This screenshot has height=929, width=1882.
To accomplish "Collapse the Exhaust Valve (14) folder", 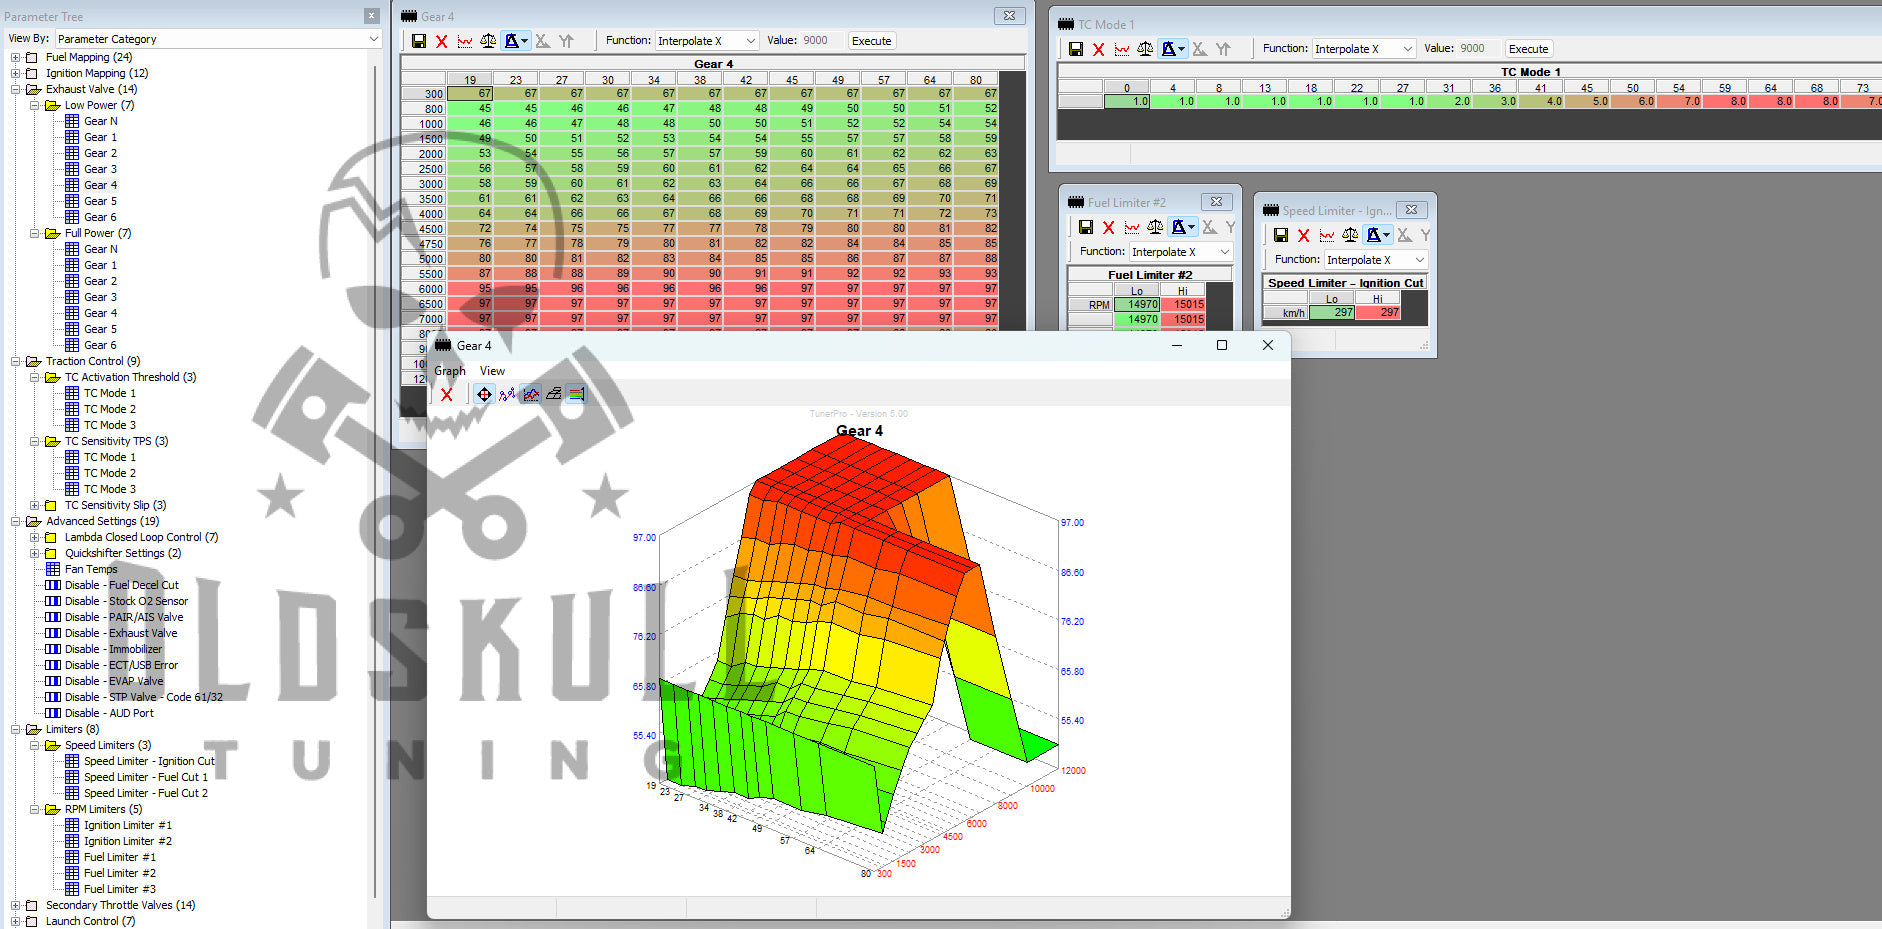I will click(x=15, y=89).
